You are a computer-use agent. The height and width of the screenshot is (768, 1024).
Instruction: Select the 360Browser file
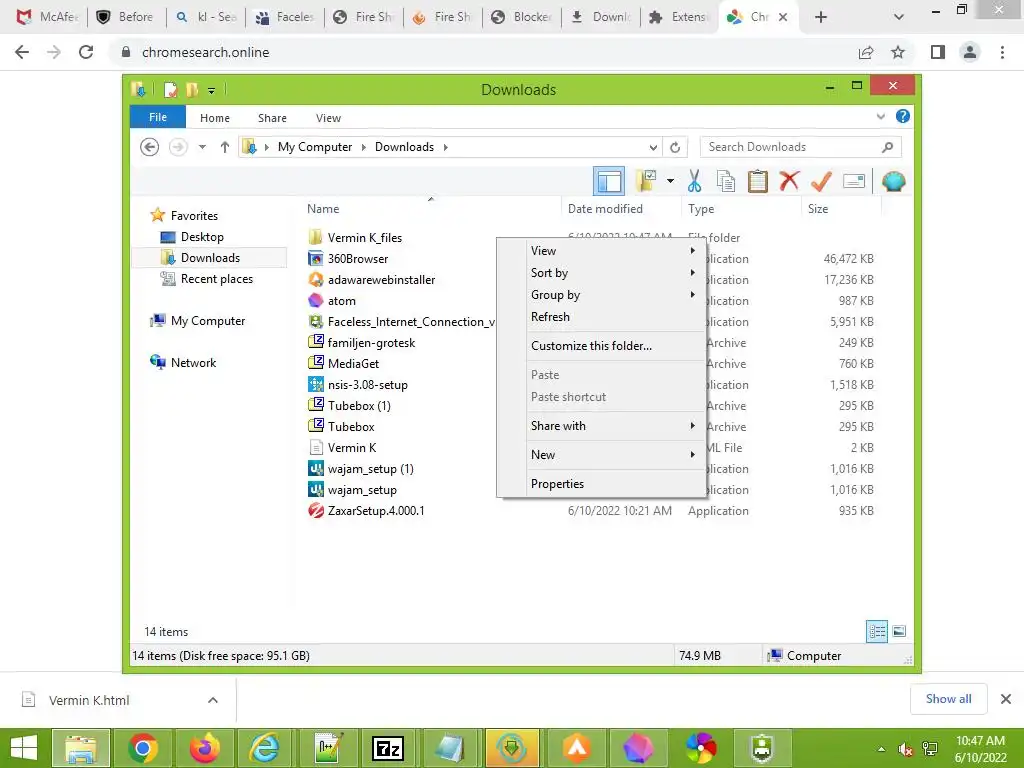click(357, 259)
